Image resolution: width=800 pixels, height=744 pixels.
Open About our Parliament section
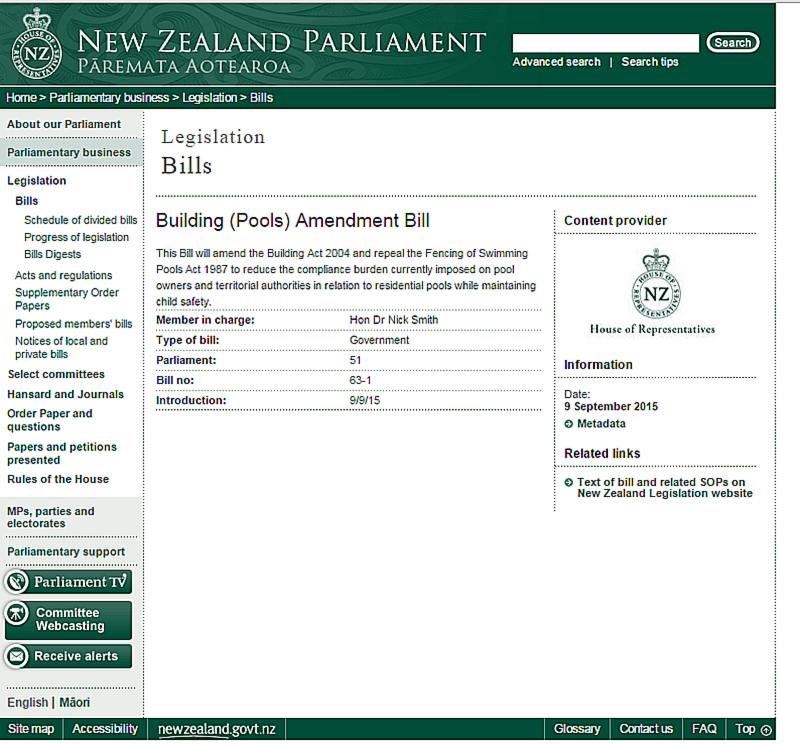[64, 124]
